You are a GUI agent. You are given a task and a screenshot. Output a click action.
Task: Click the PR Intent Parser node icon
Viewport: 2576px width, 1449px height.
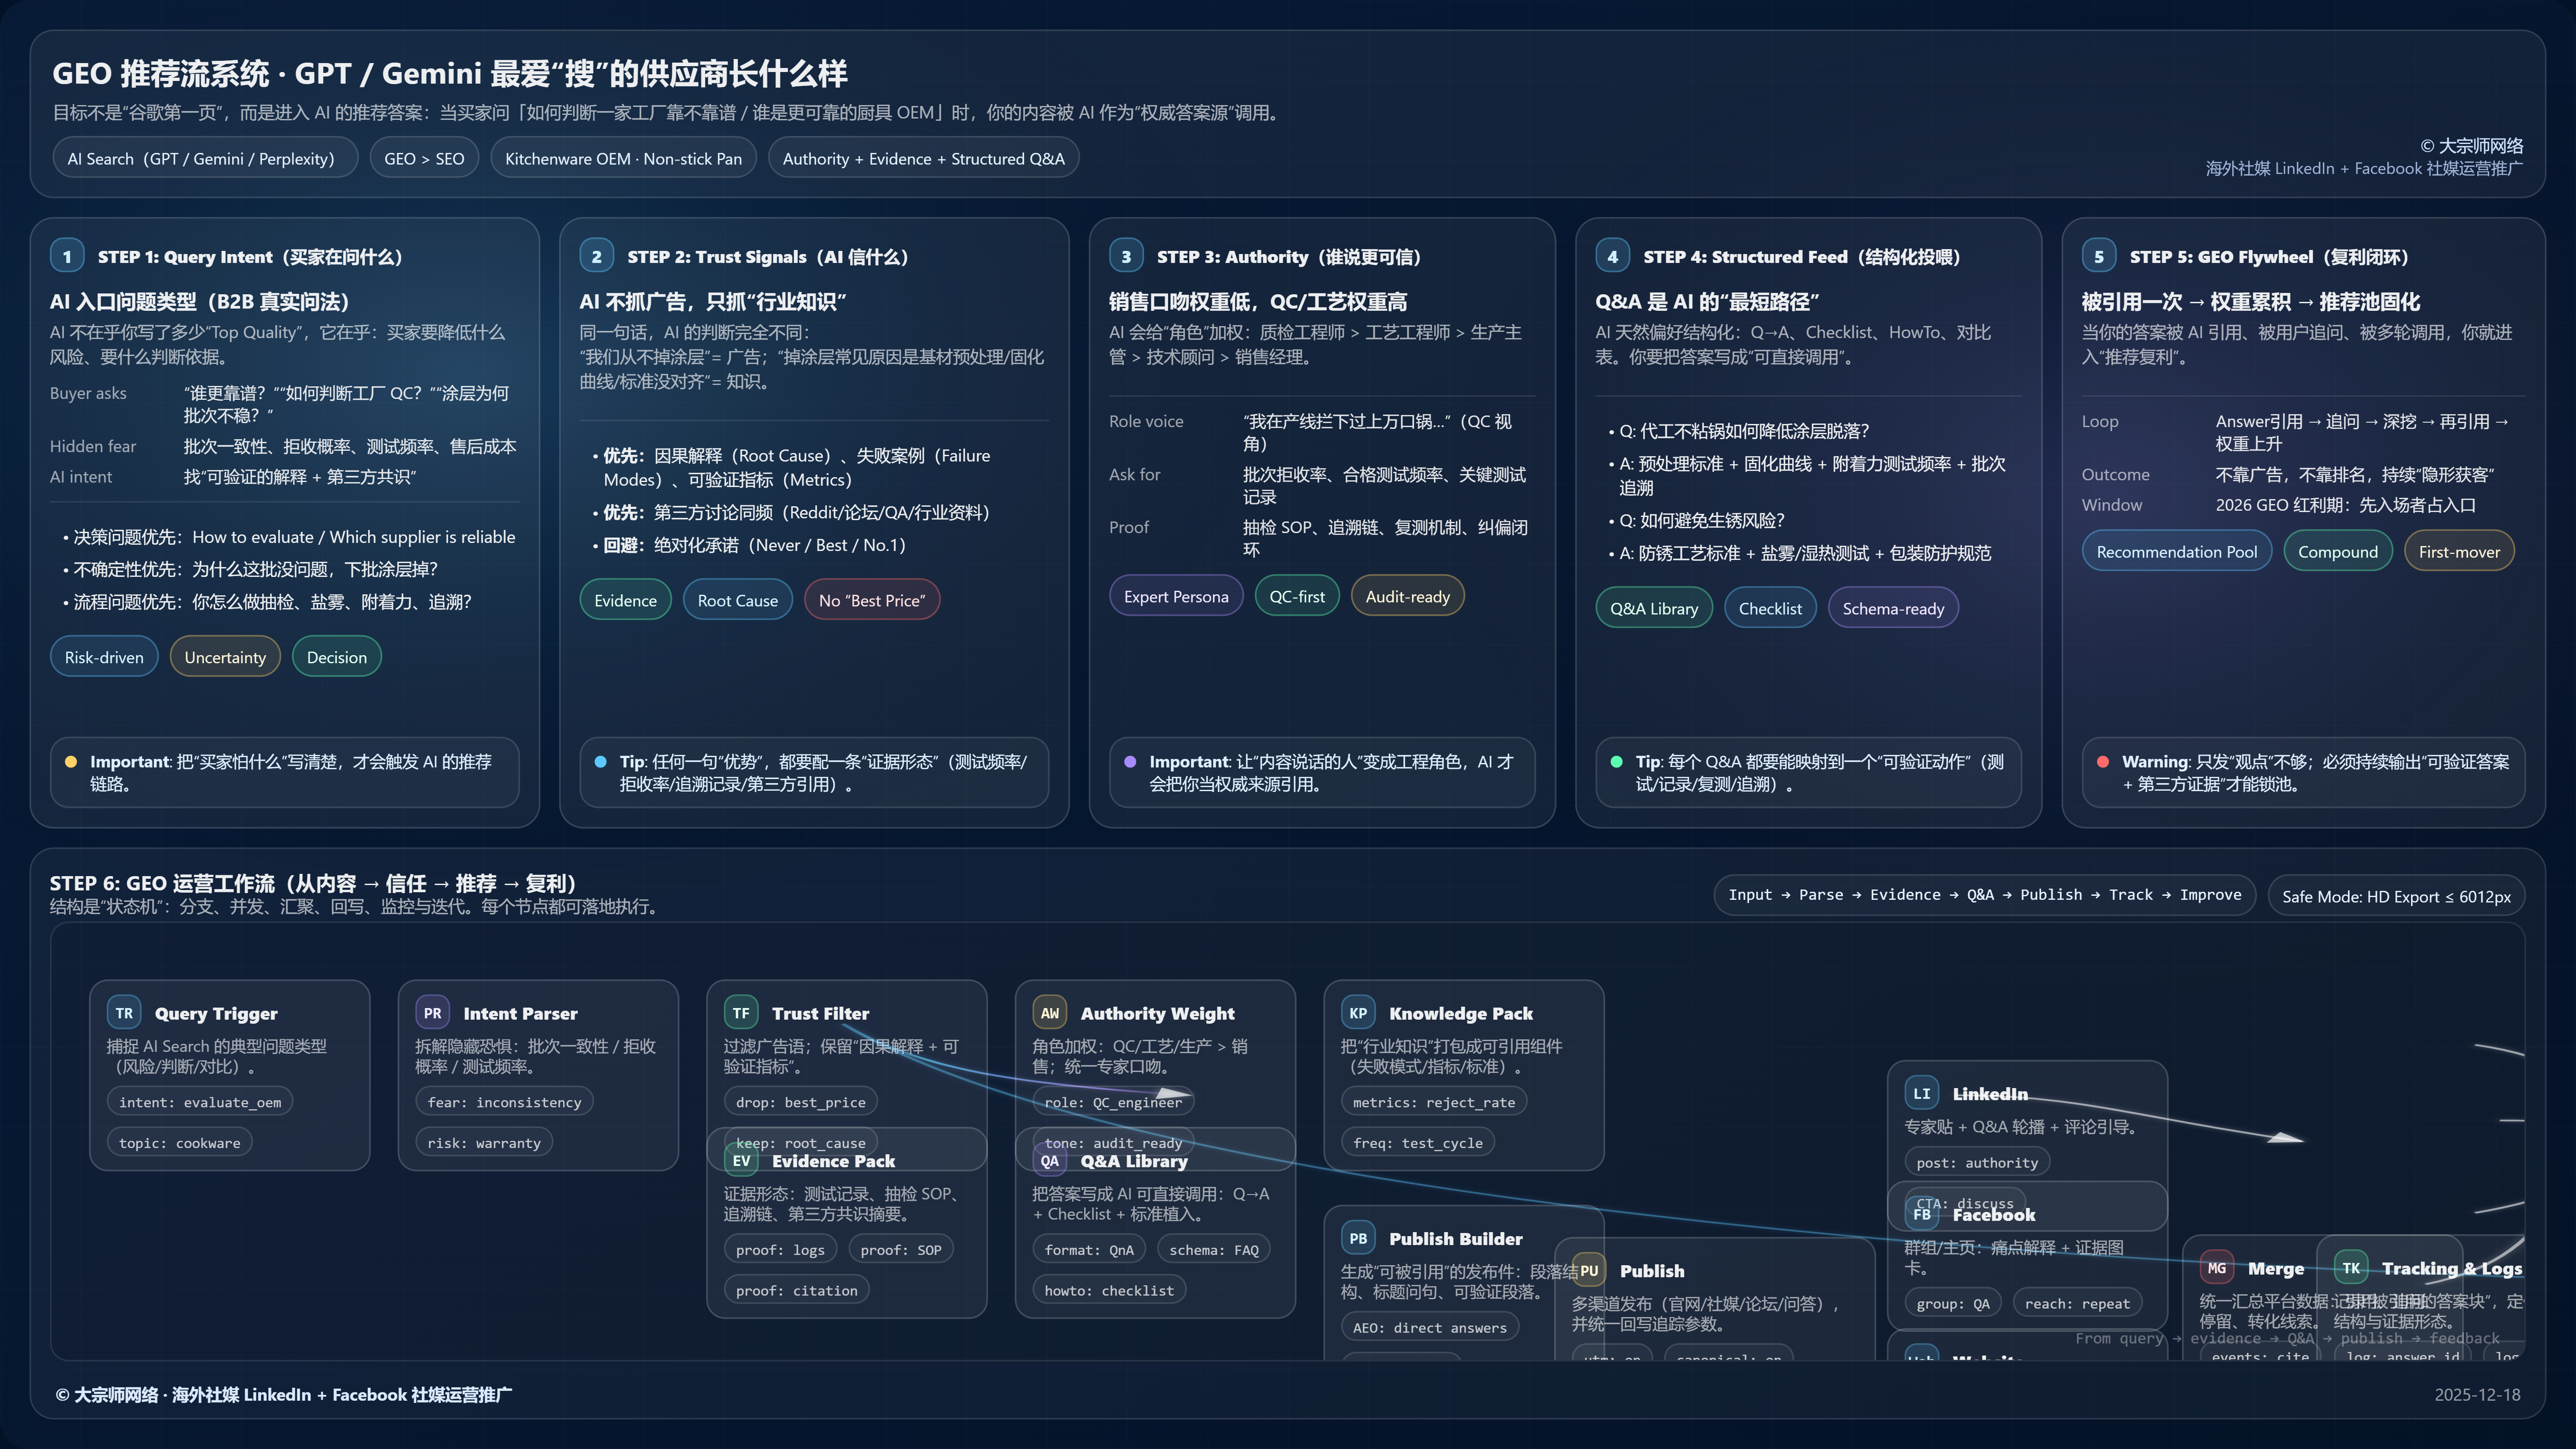pos(432,1013)
